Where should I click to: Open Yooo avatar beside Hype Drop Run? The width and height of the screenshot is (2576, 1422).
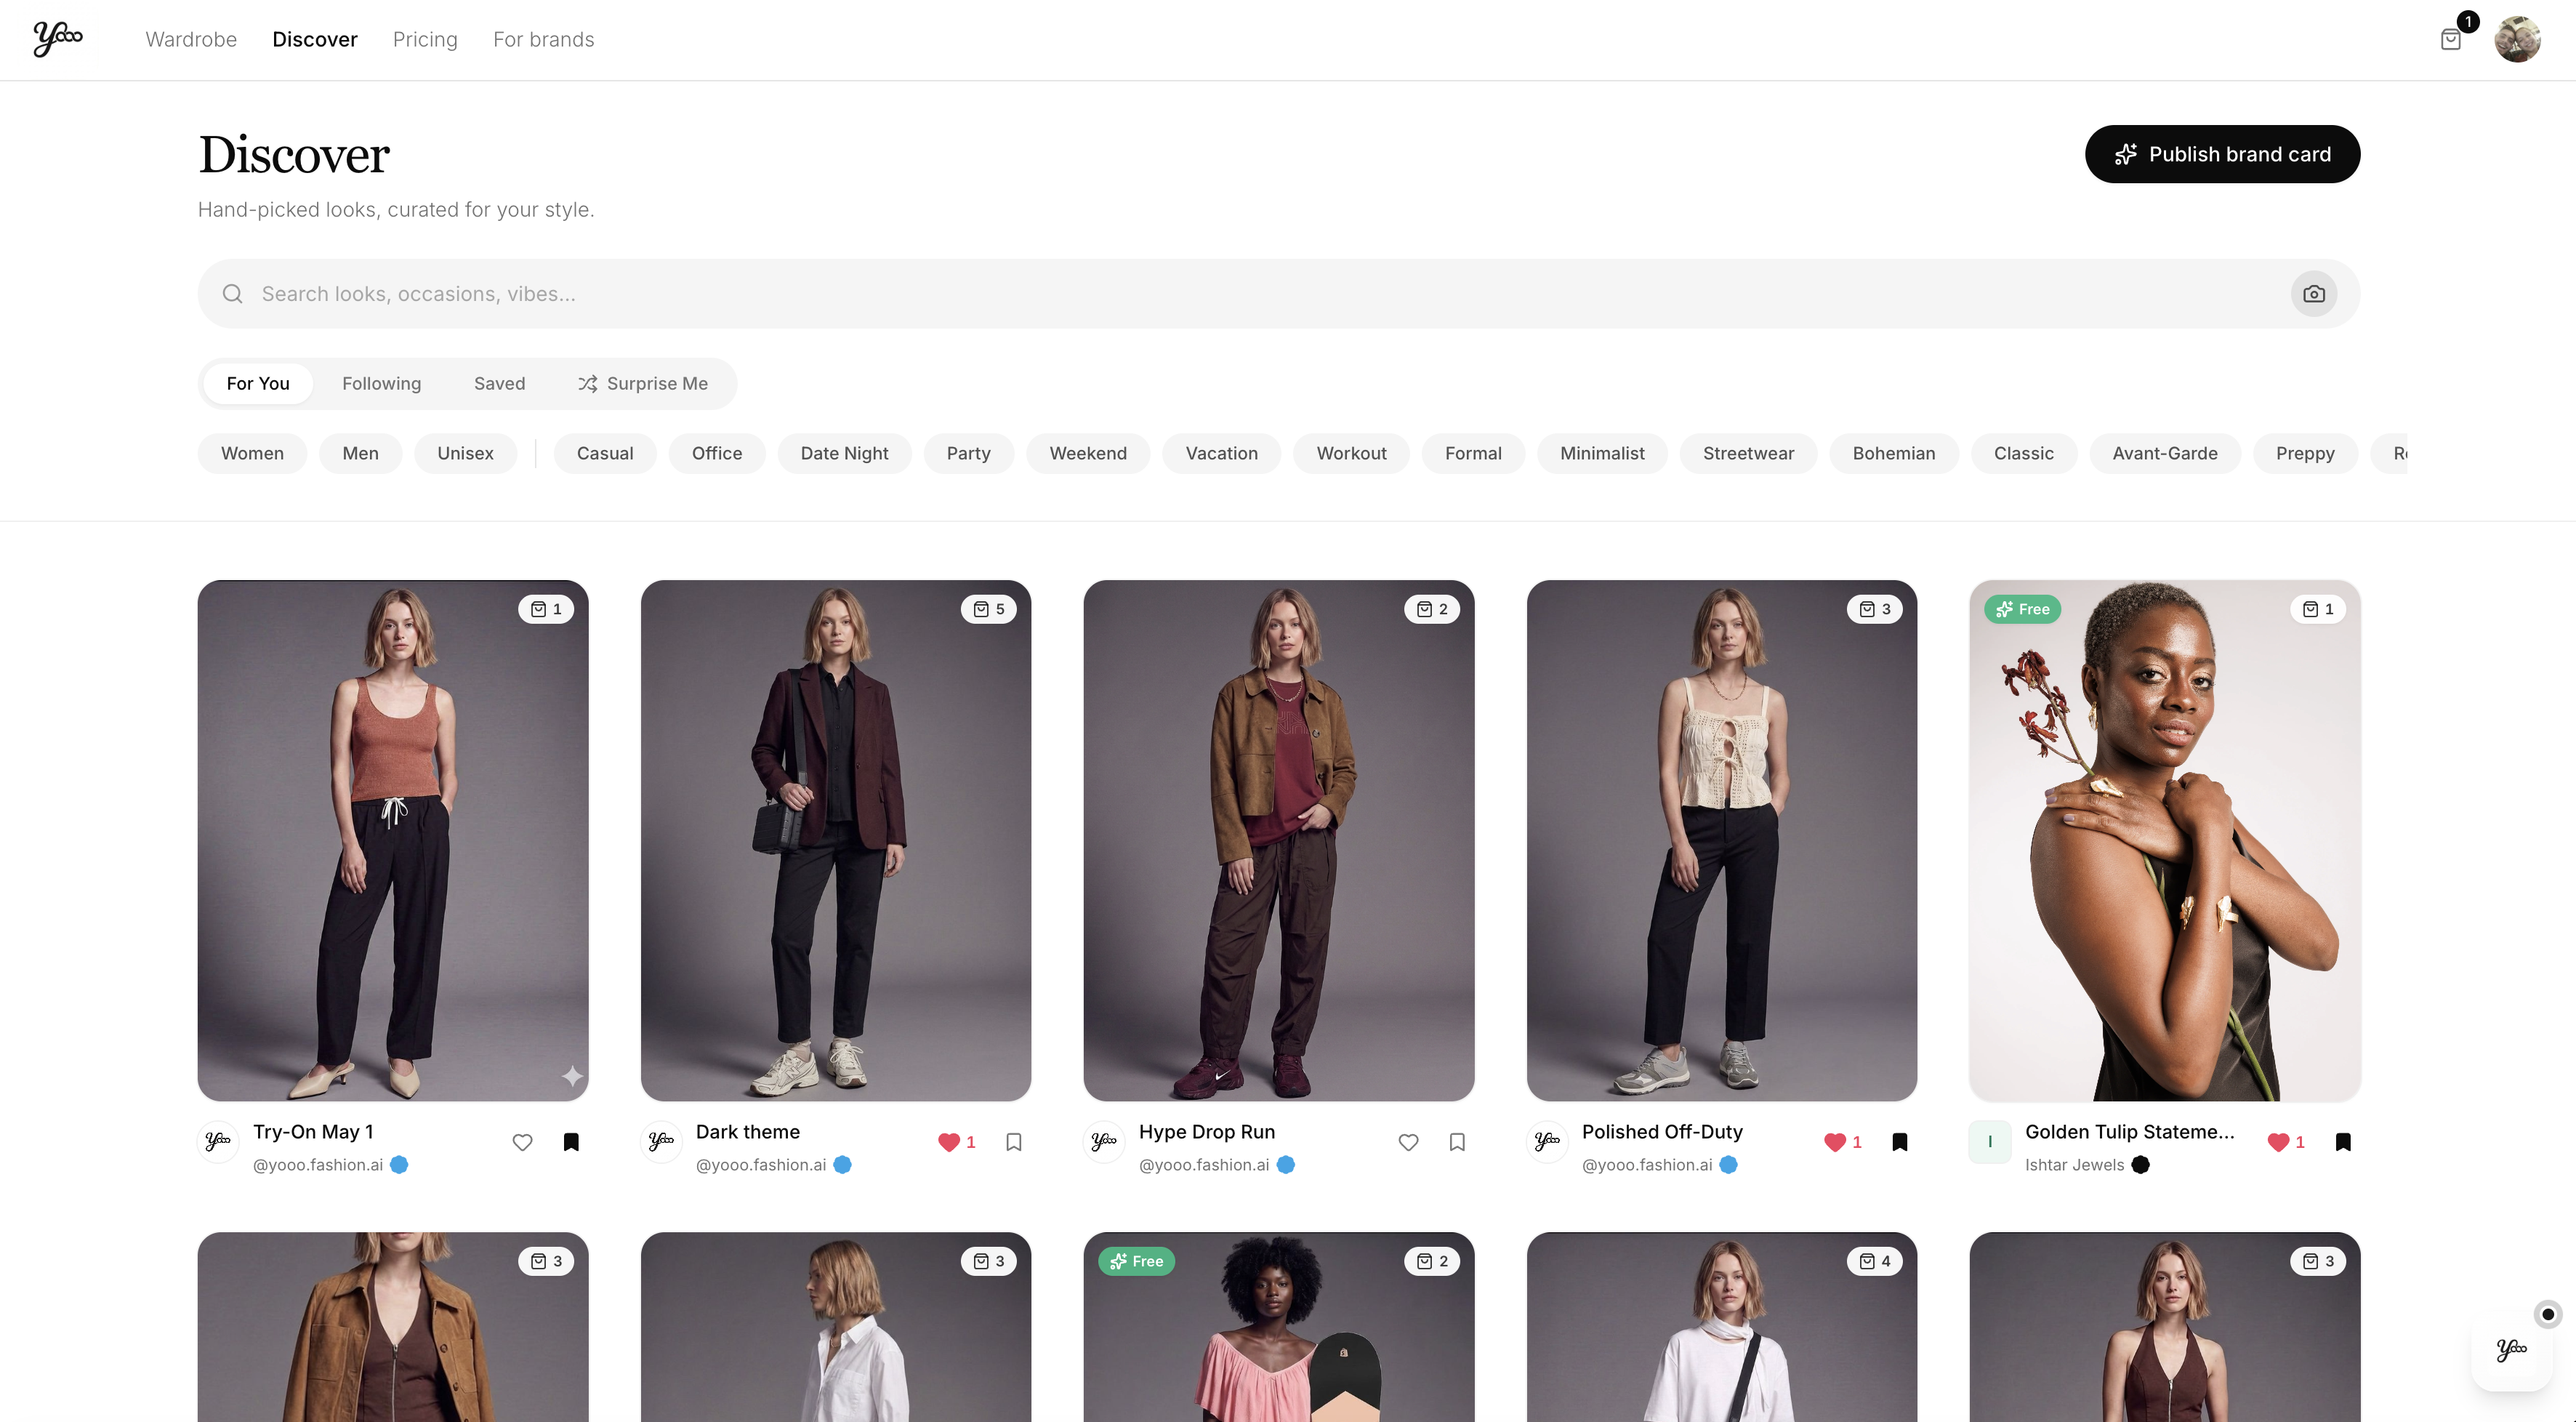point(1104,1141)
